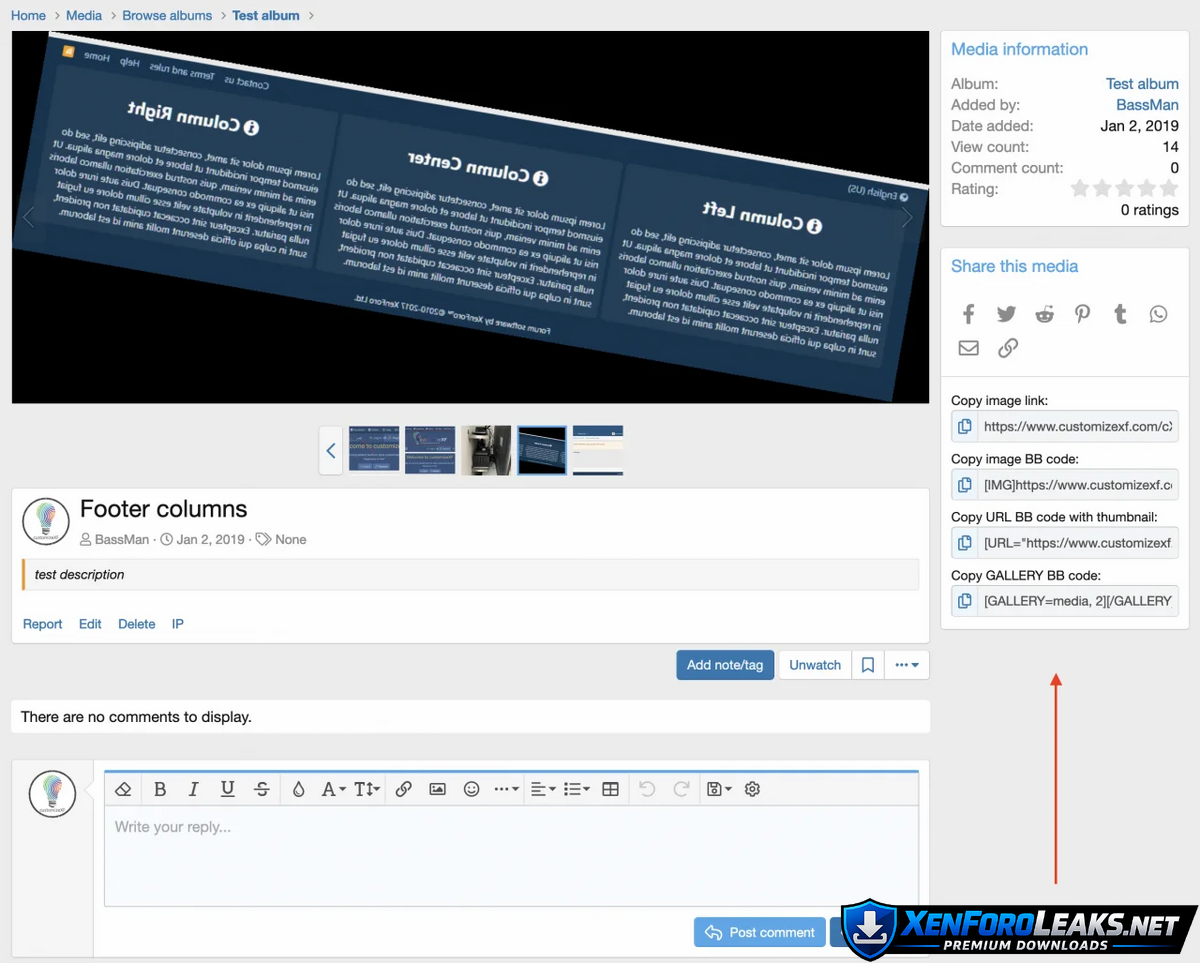This screenshot has width=1200, height=963.
Task: Share media via Pinterest icon
Action: (x=1082, y=314)
